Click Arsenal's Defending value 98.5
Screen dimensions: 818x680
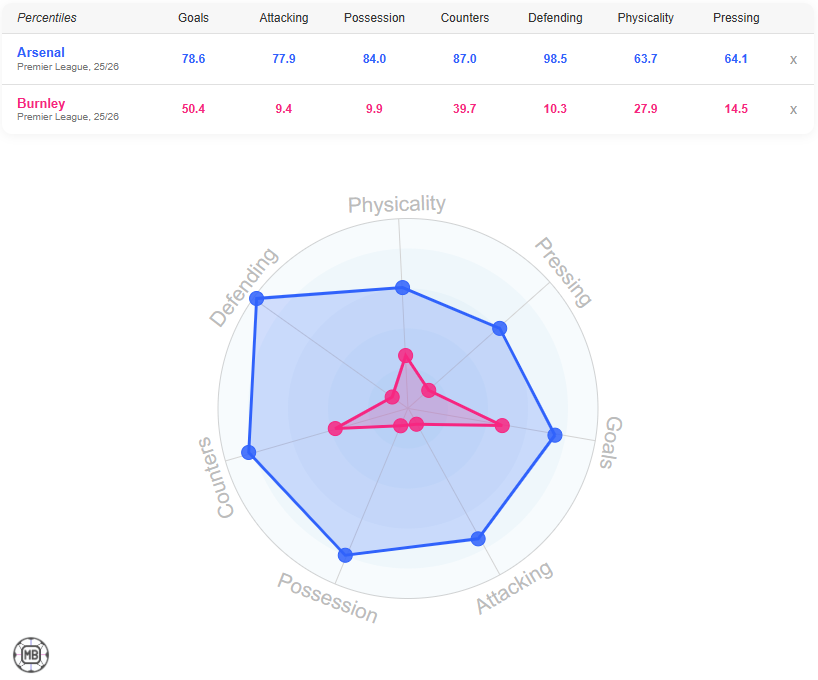pyautogui.click(x=555, y=59)
